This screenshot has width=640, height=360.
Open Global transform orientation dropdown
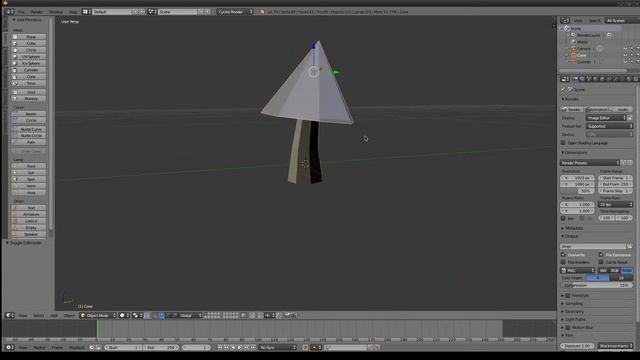(189, 316)
